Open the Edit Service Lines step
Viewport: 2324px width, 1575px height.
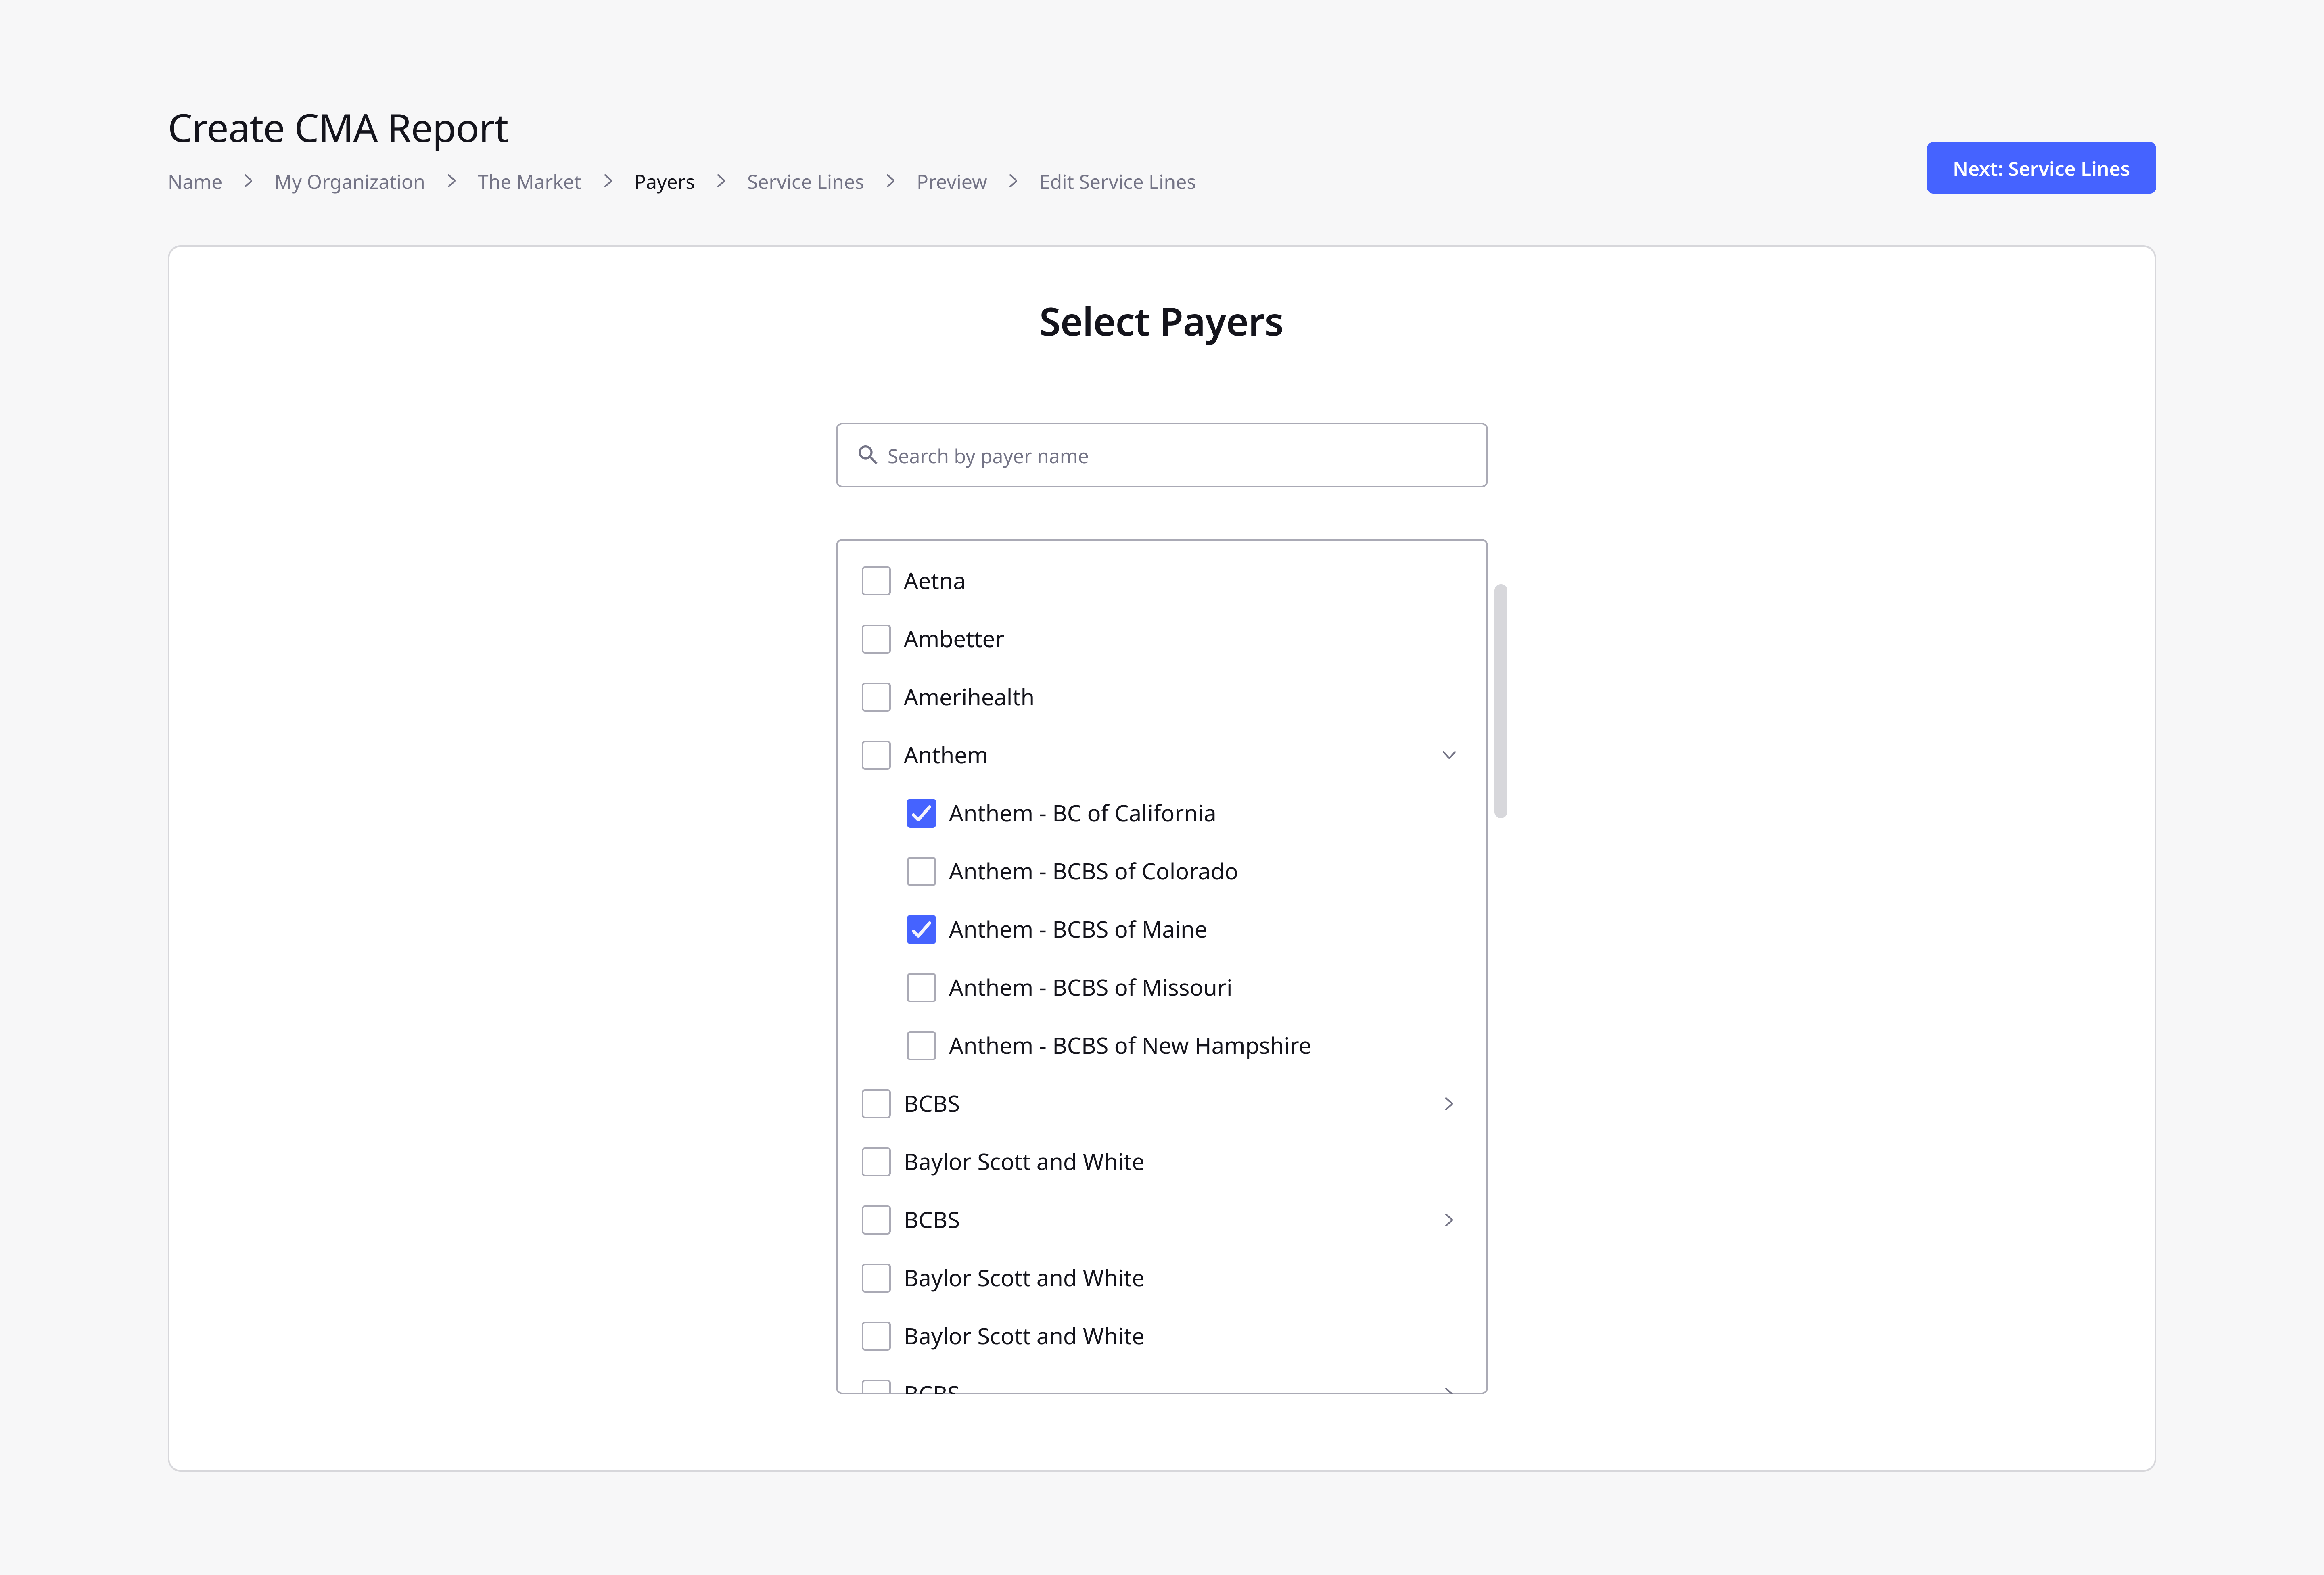point(1117,182)
